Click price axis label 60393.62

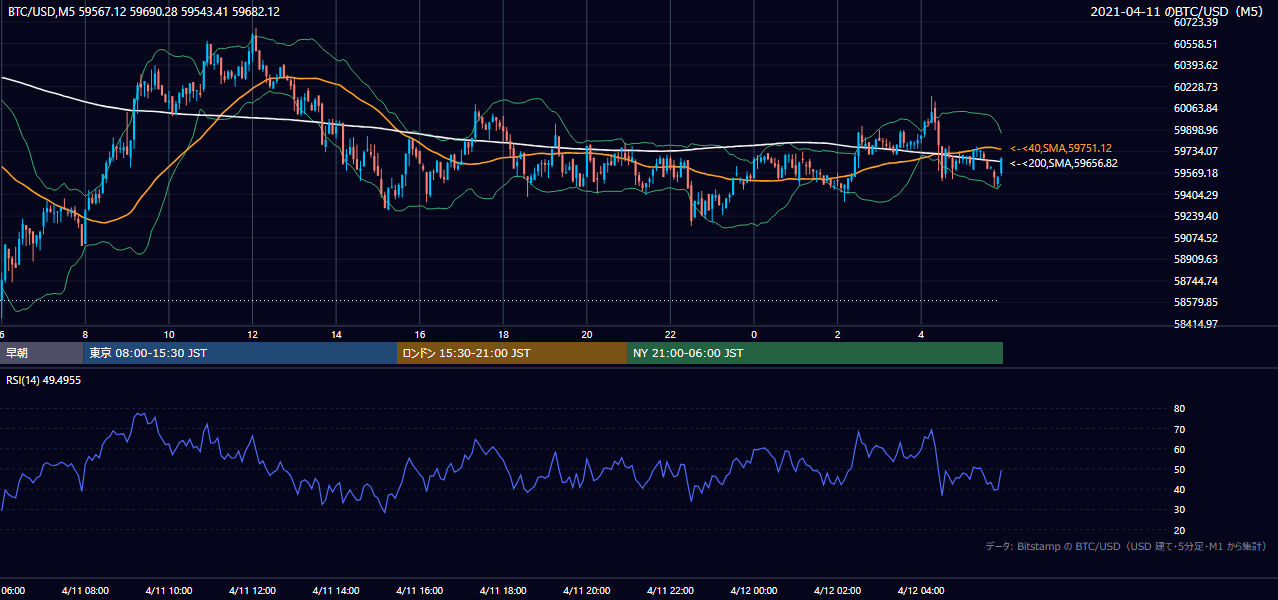point(1195,65)
